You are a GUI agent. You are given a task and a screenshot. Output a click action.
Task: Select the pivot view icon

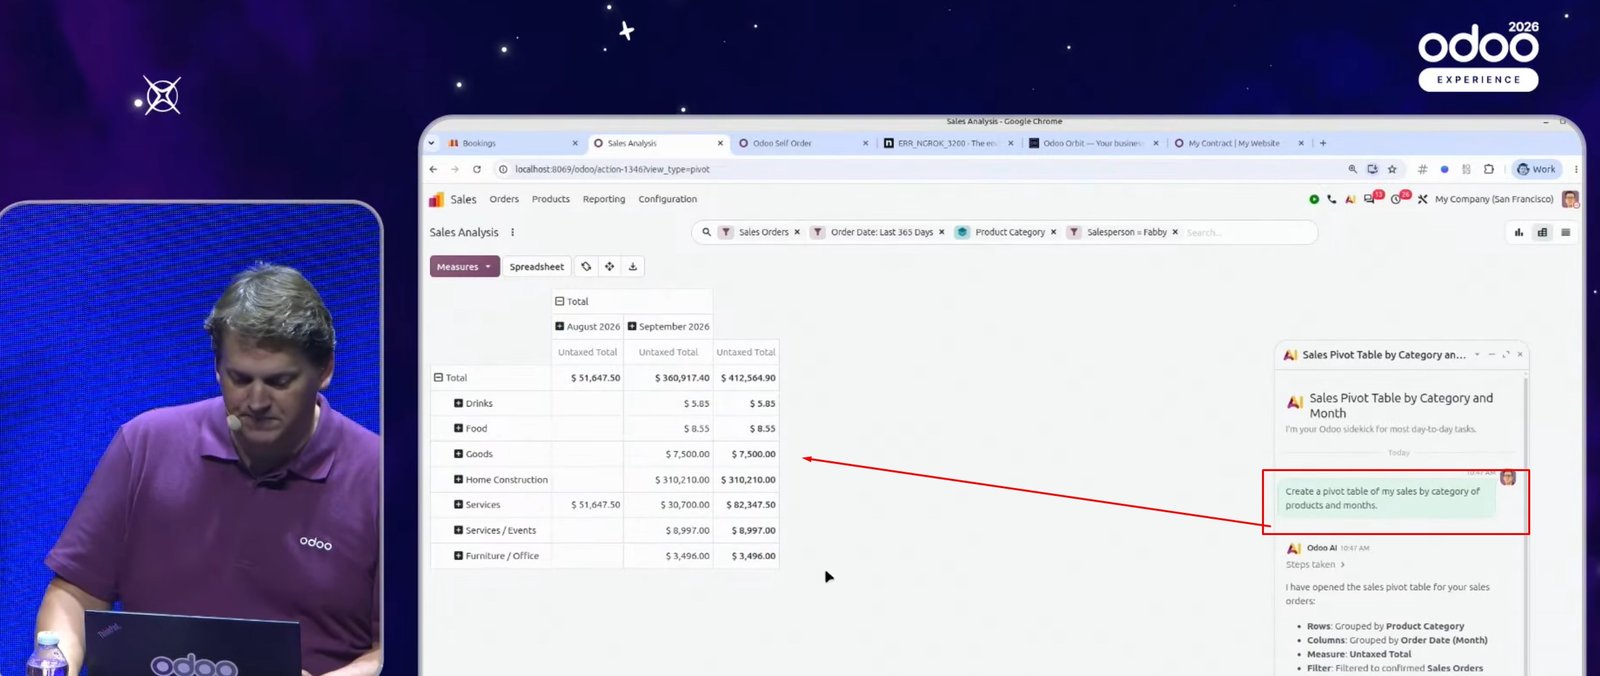point(1542,232)
